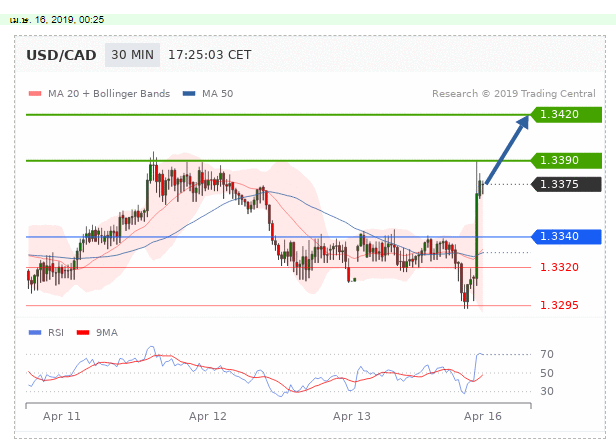Click the blue 1.3340 pivot tag
Viewport: 616px width, 447px height.
pos(566,236)
